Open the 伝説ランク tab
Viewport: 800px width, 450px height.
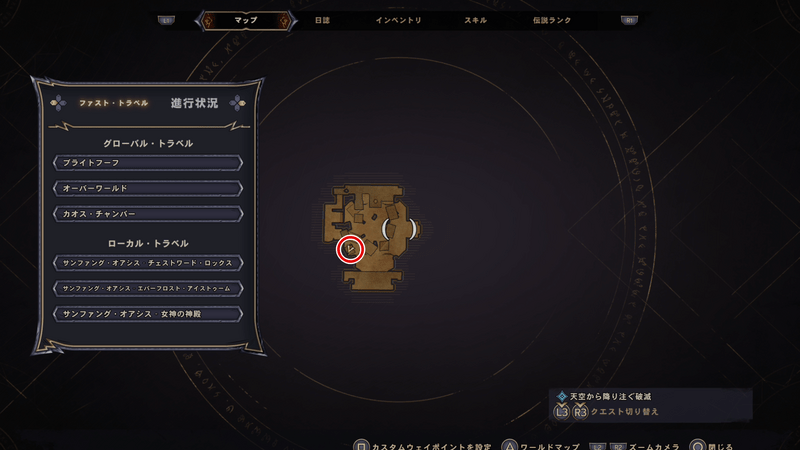(x=552, y=20)
